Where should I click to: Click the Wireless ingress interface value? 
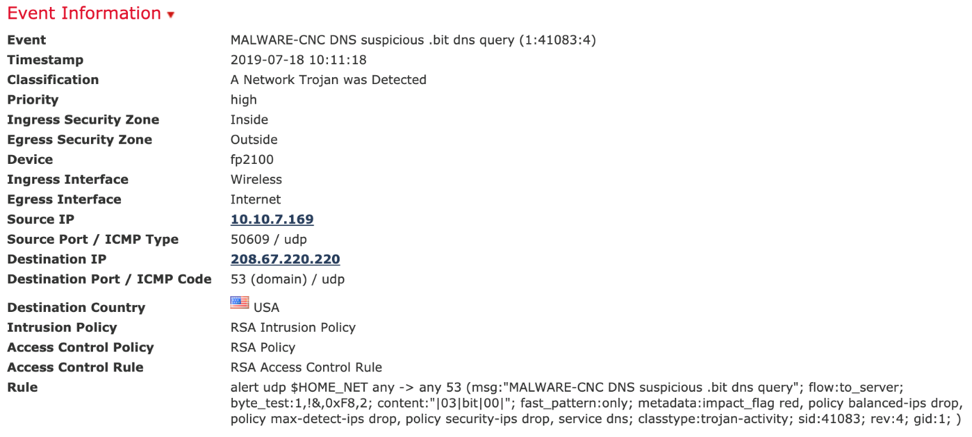[x=256, y=180]
